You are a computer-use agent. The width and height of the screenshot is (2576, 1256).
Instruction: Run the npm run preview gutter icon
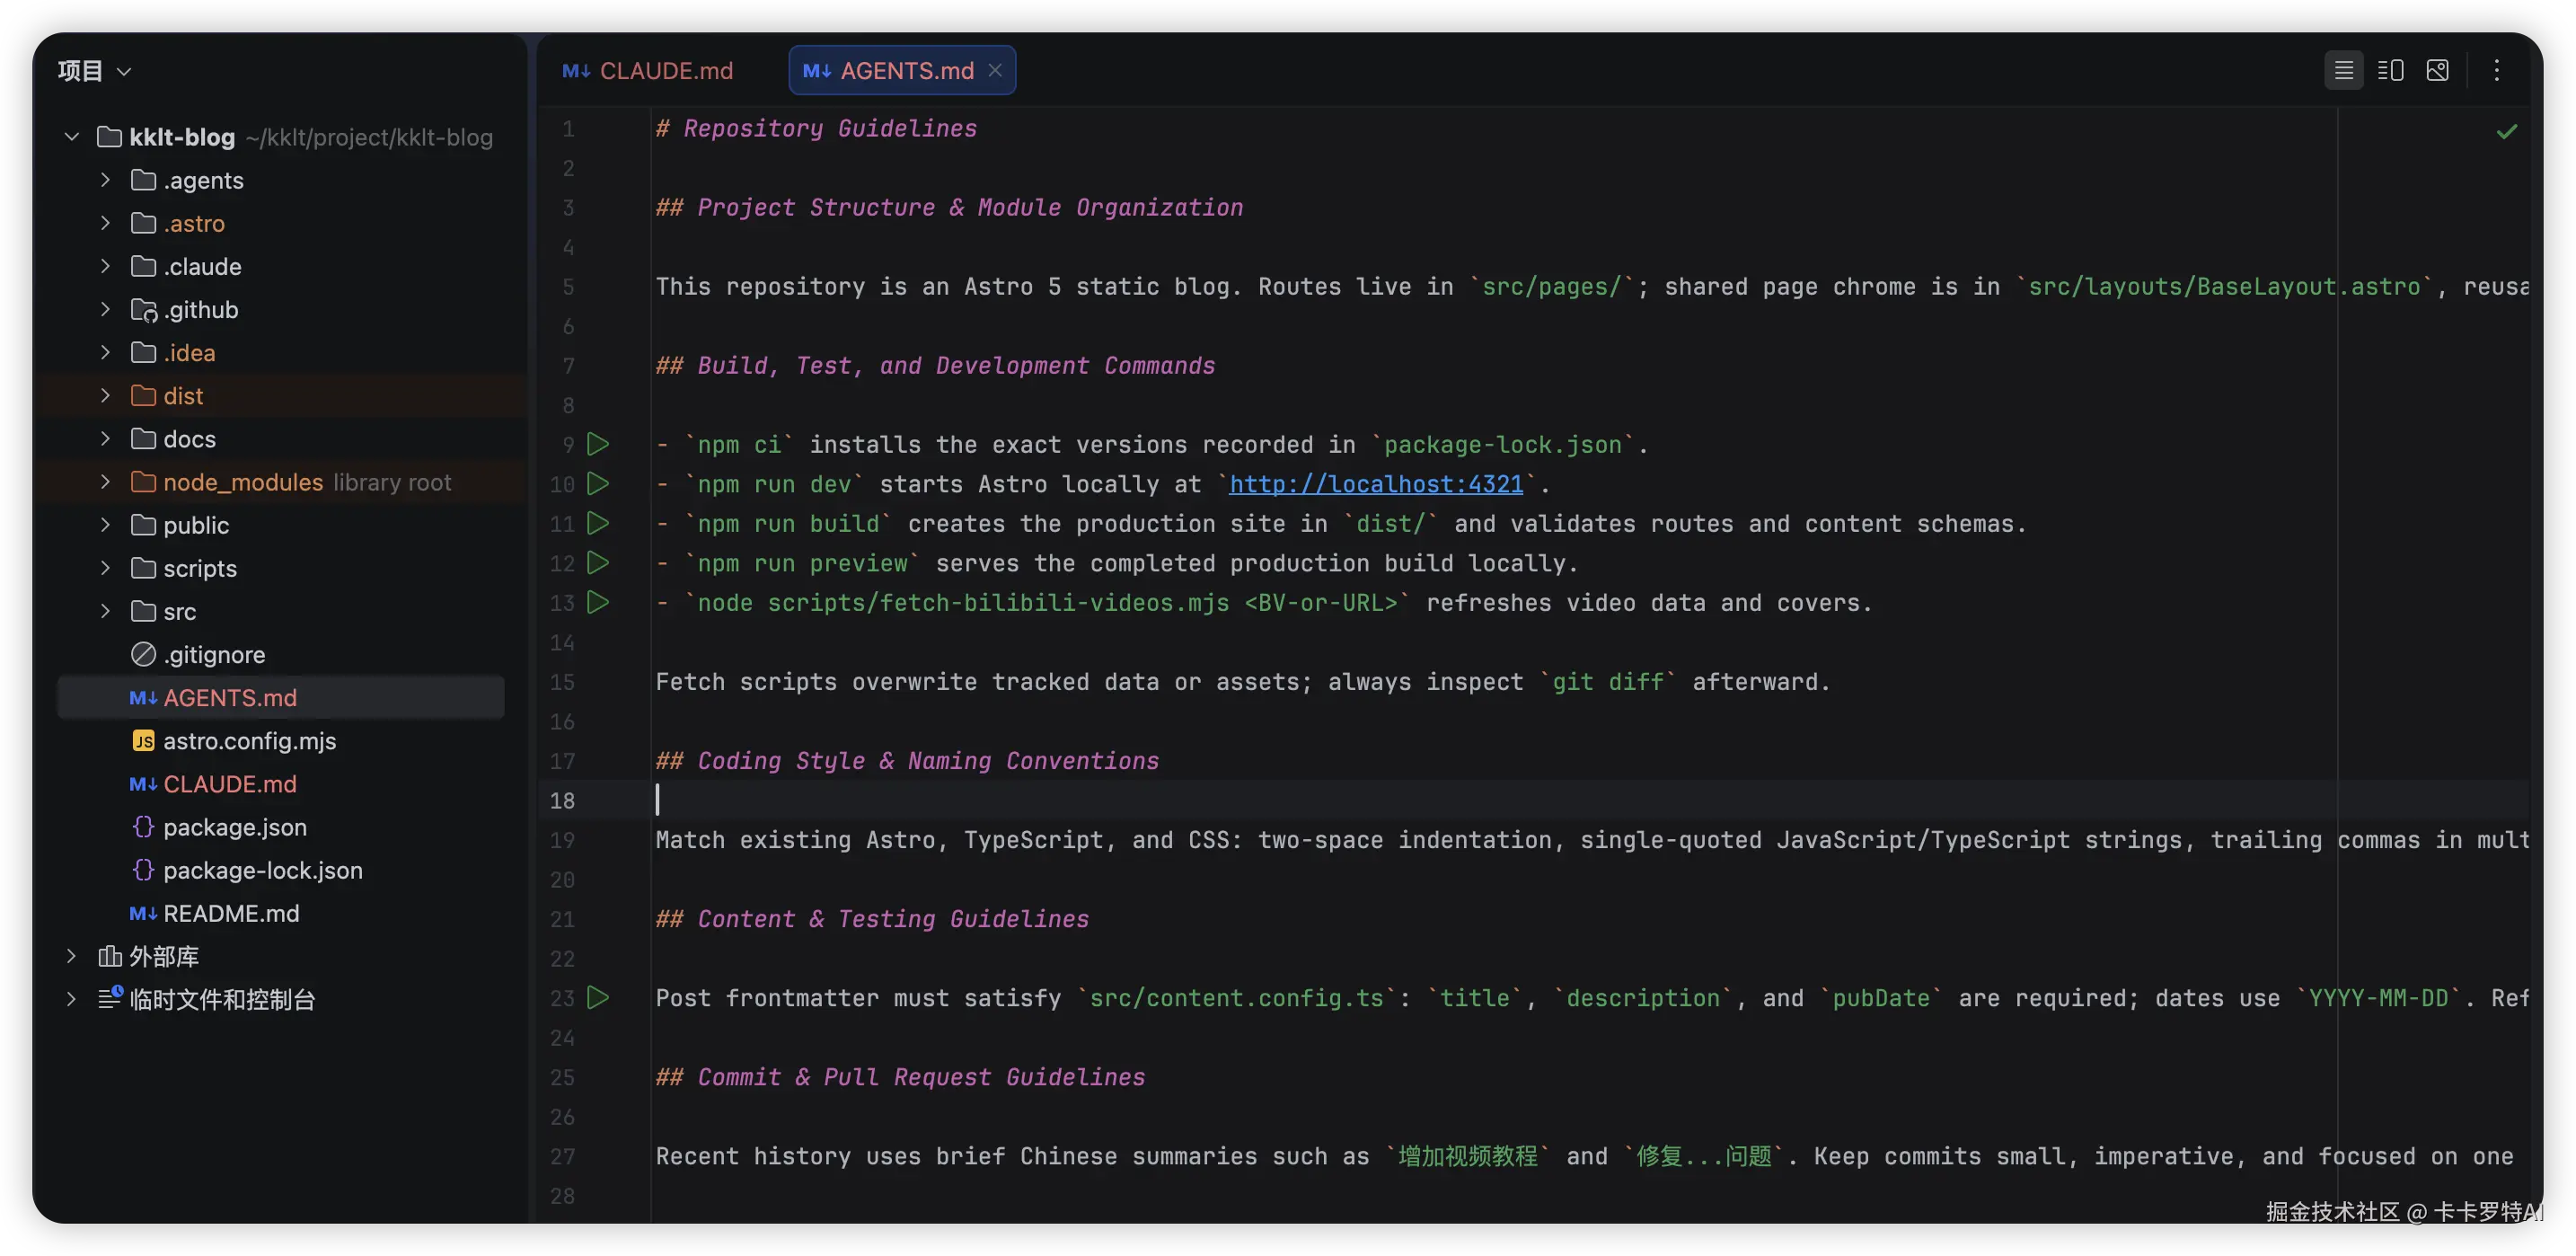pos(598,563)
